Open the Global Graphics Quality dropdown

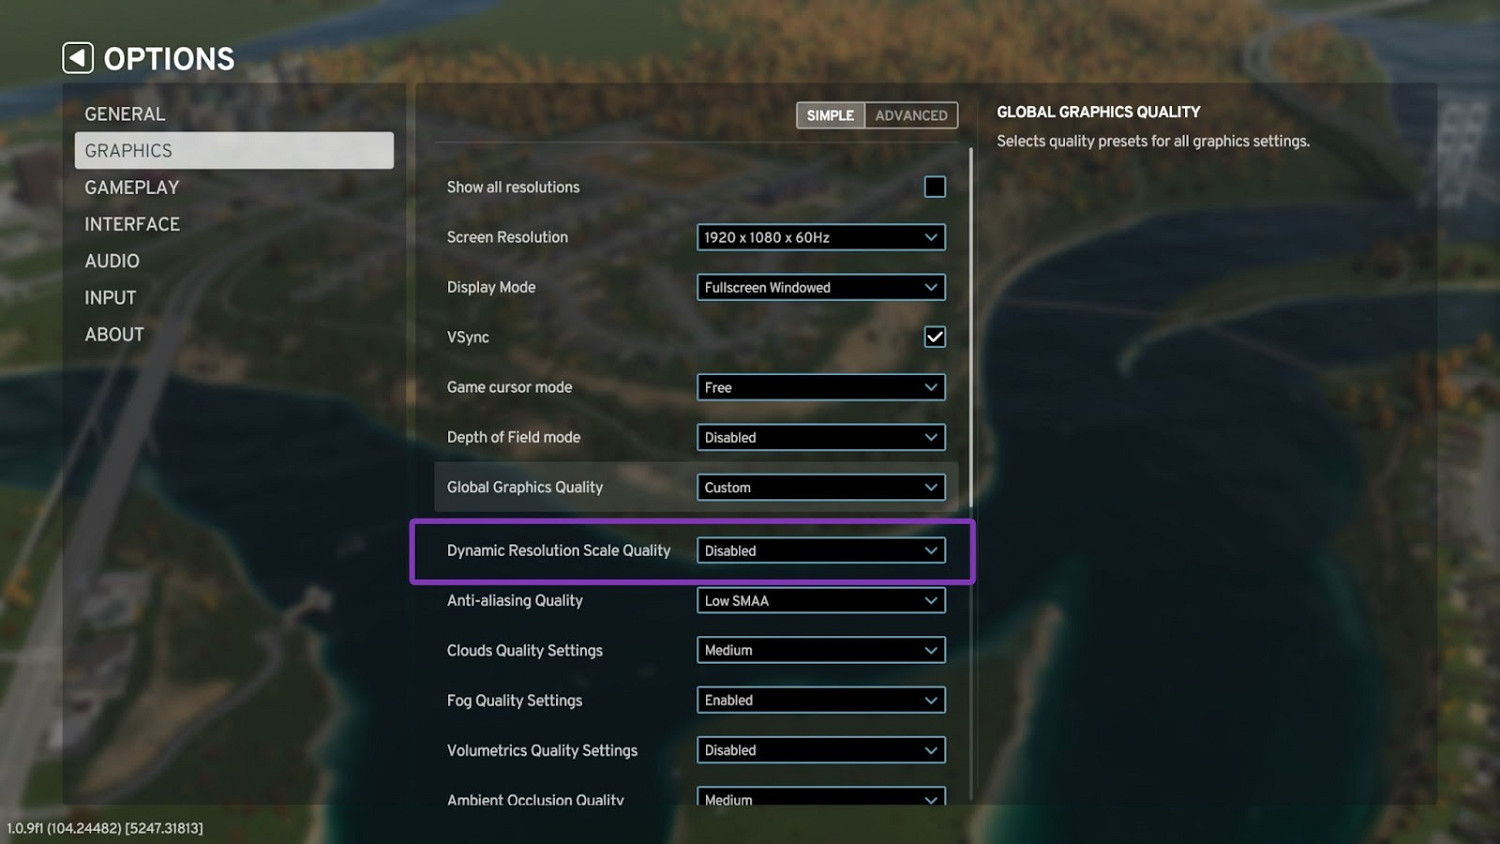pos(820,487)
